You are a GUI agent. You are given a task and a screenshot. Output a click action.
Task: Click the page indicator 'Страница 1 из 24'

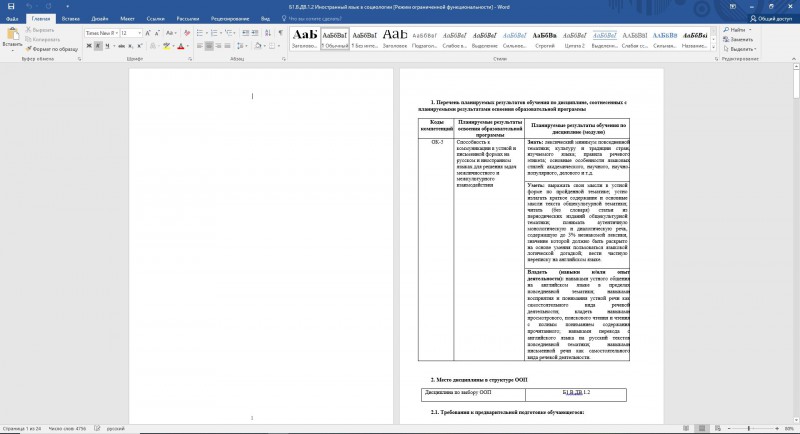coord(22,429)
